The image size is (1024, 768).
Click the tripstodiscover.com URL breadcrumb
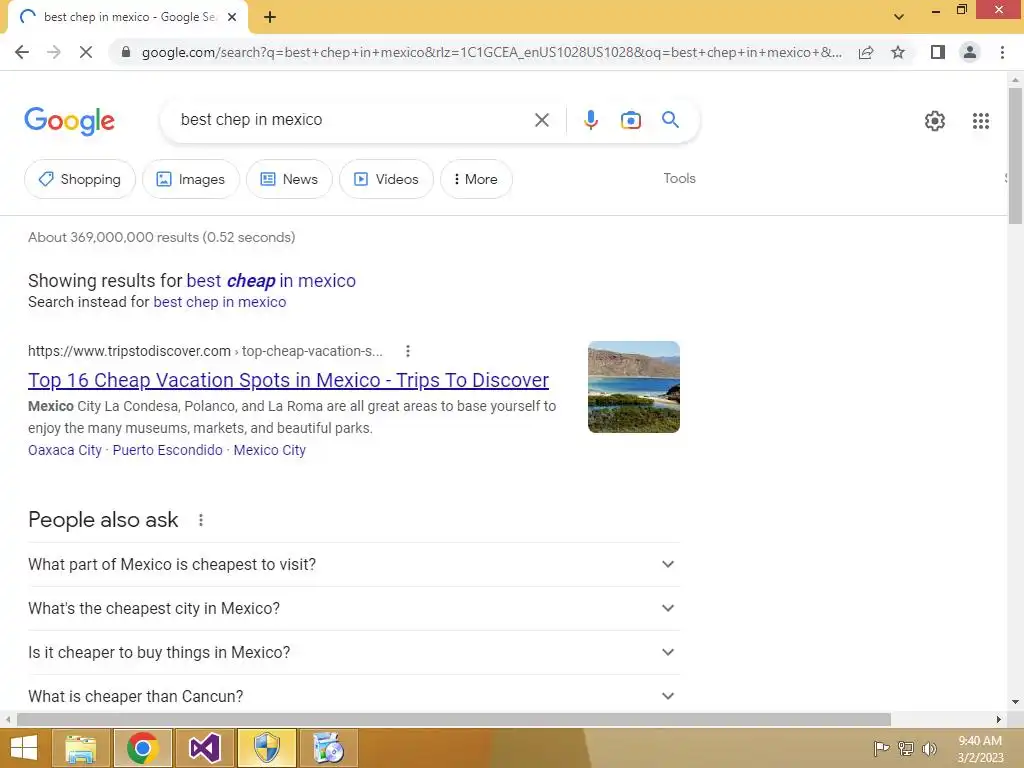coord(205,351)
